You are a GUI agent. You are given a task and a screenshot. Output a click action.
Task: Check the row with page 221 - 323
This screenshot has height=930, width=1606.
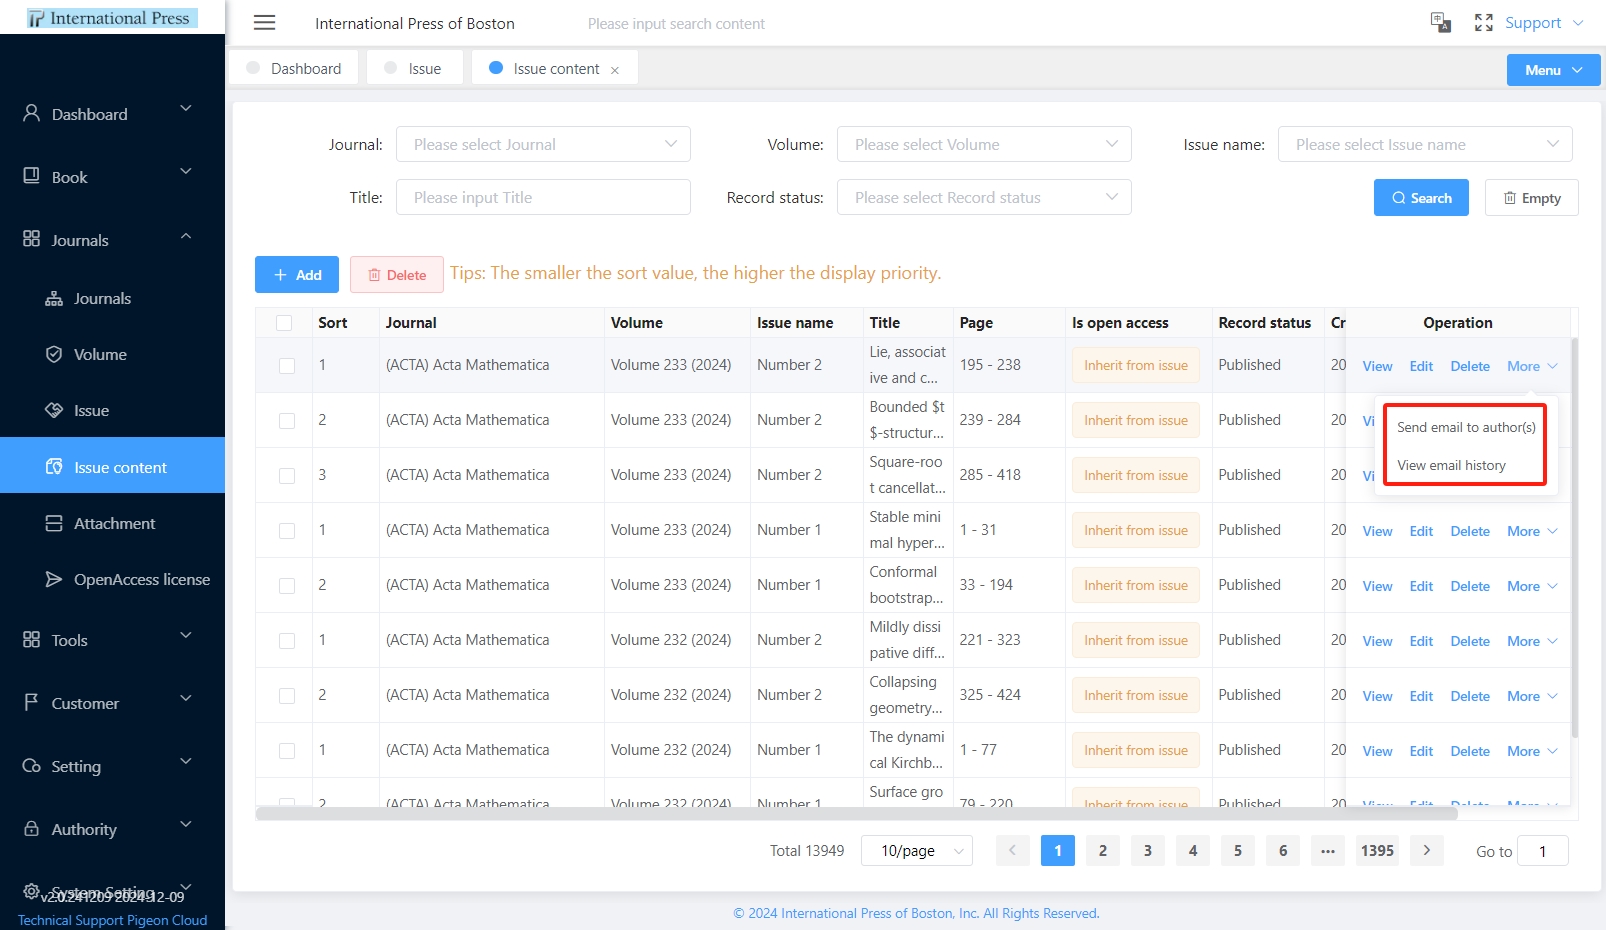click(287, 641)
